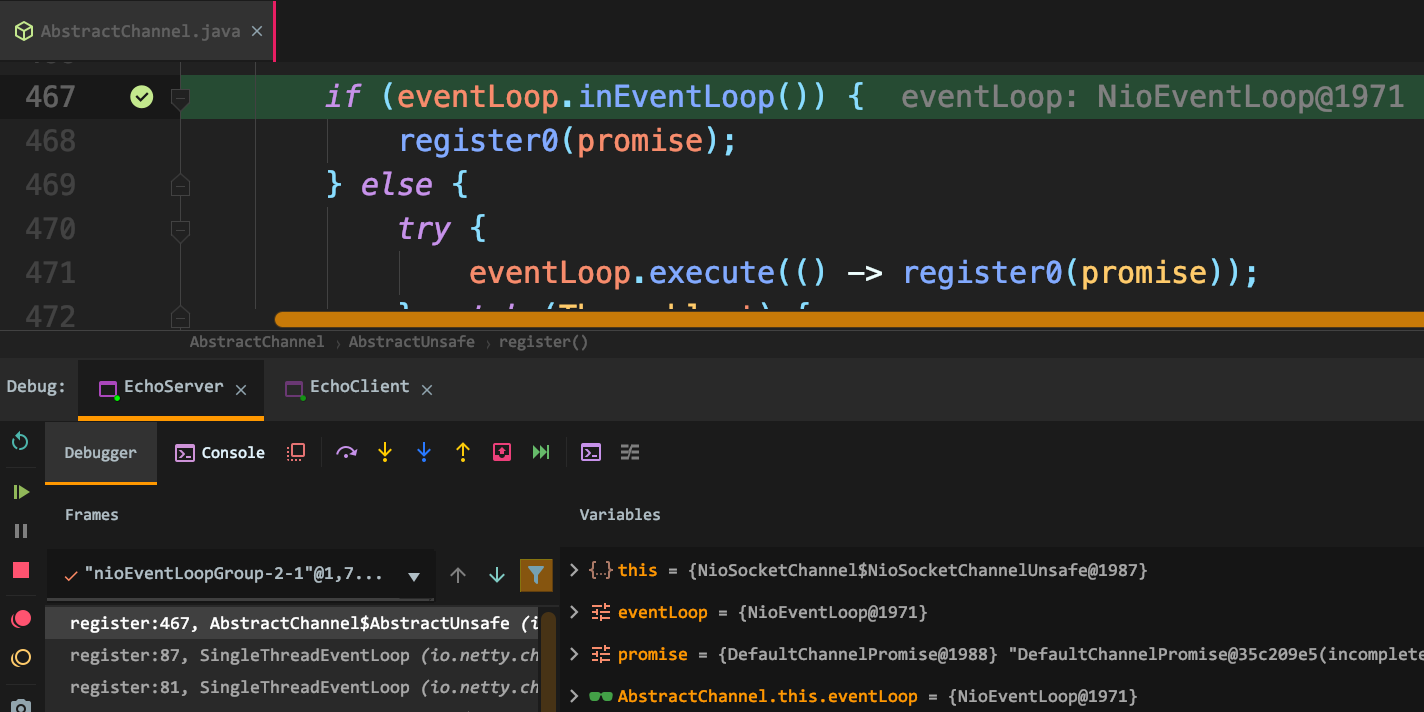Select the register:81 SingleThreadEventLoop frame
Image resolution: width=1424 pixels, height=712 pixels.
[x=292, y=687]
